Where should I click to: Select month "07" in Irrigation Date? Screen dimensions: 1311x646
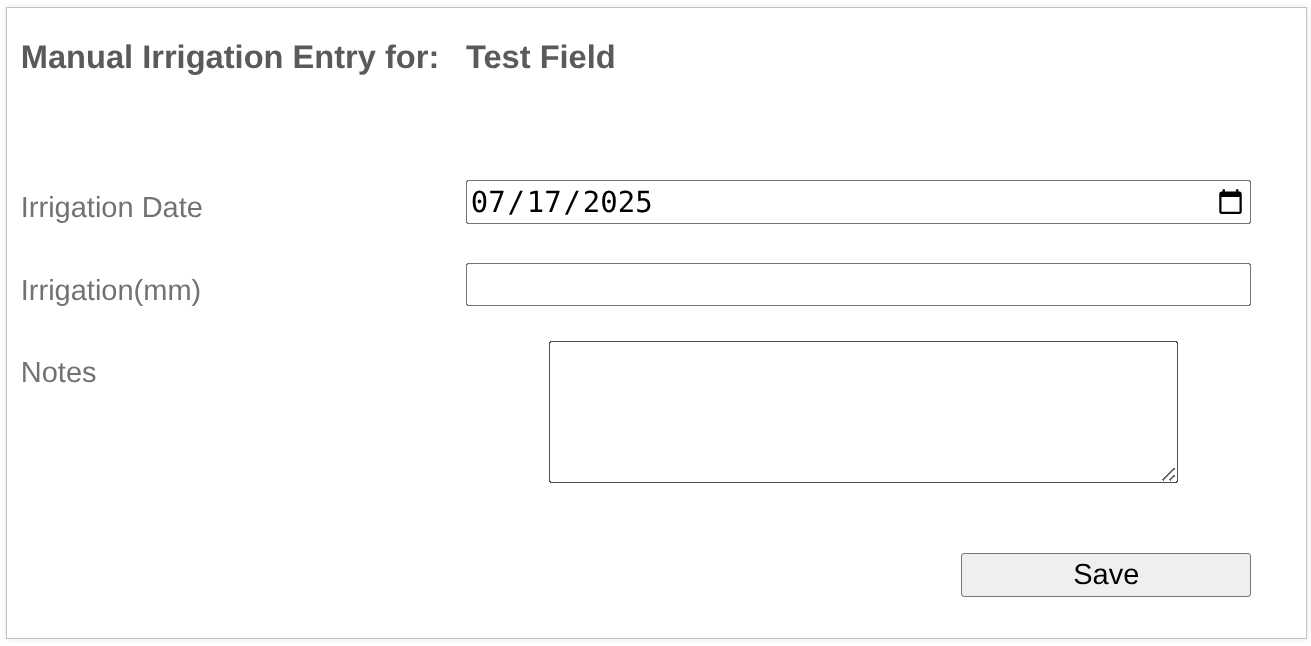[487, 202]
